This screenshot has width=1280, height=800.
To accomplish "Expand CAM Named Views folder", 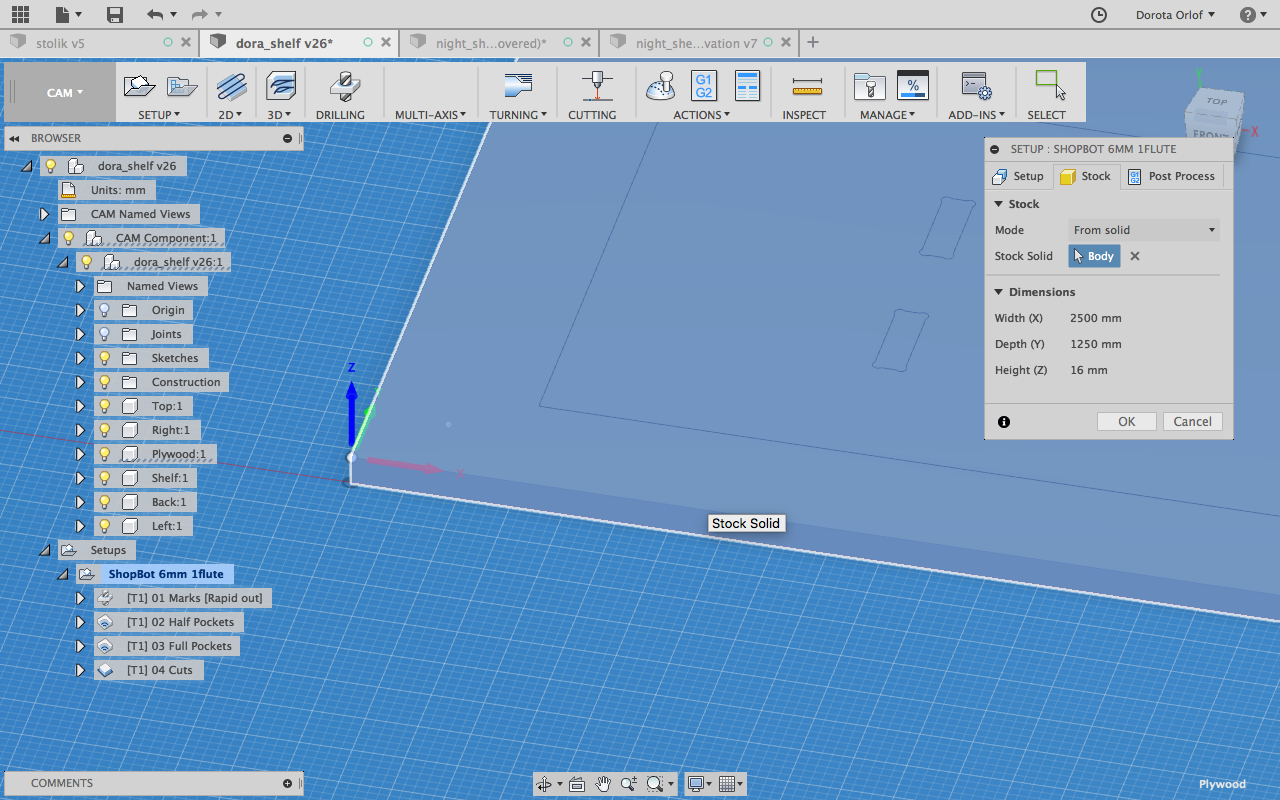I will (44, 214).
